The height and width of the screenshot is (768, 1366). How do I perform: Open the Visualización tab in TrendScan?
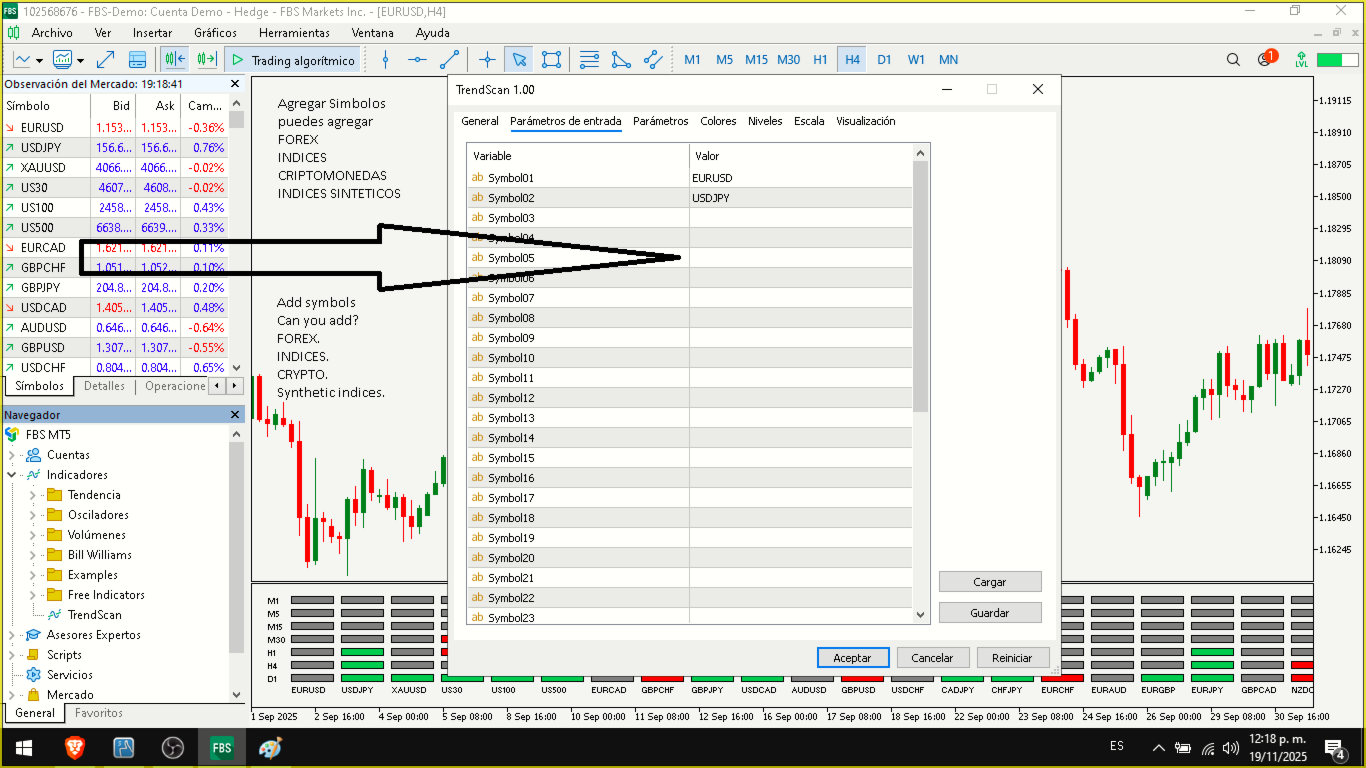point(866,121)
